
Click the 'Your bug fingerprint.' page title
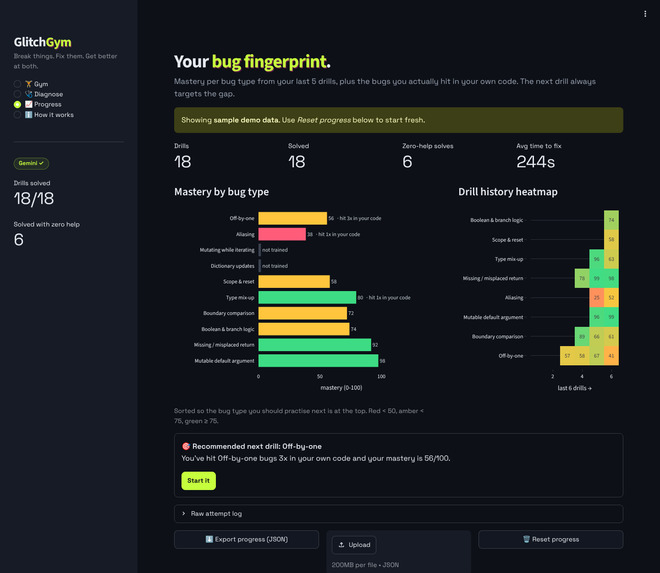tap(252, 62)
